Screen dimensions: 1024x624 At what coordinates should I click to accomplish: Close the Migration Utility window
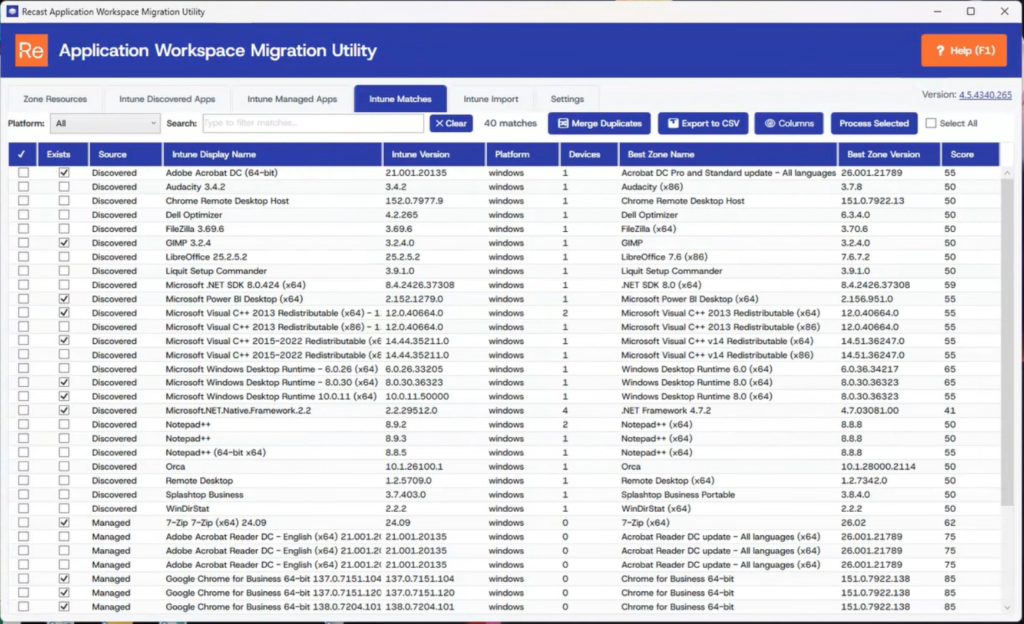pos(1004,11)
